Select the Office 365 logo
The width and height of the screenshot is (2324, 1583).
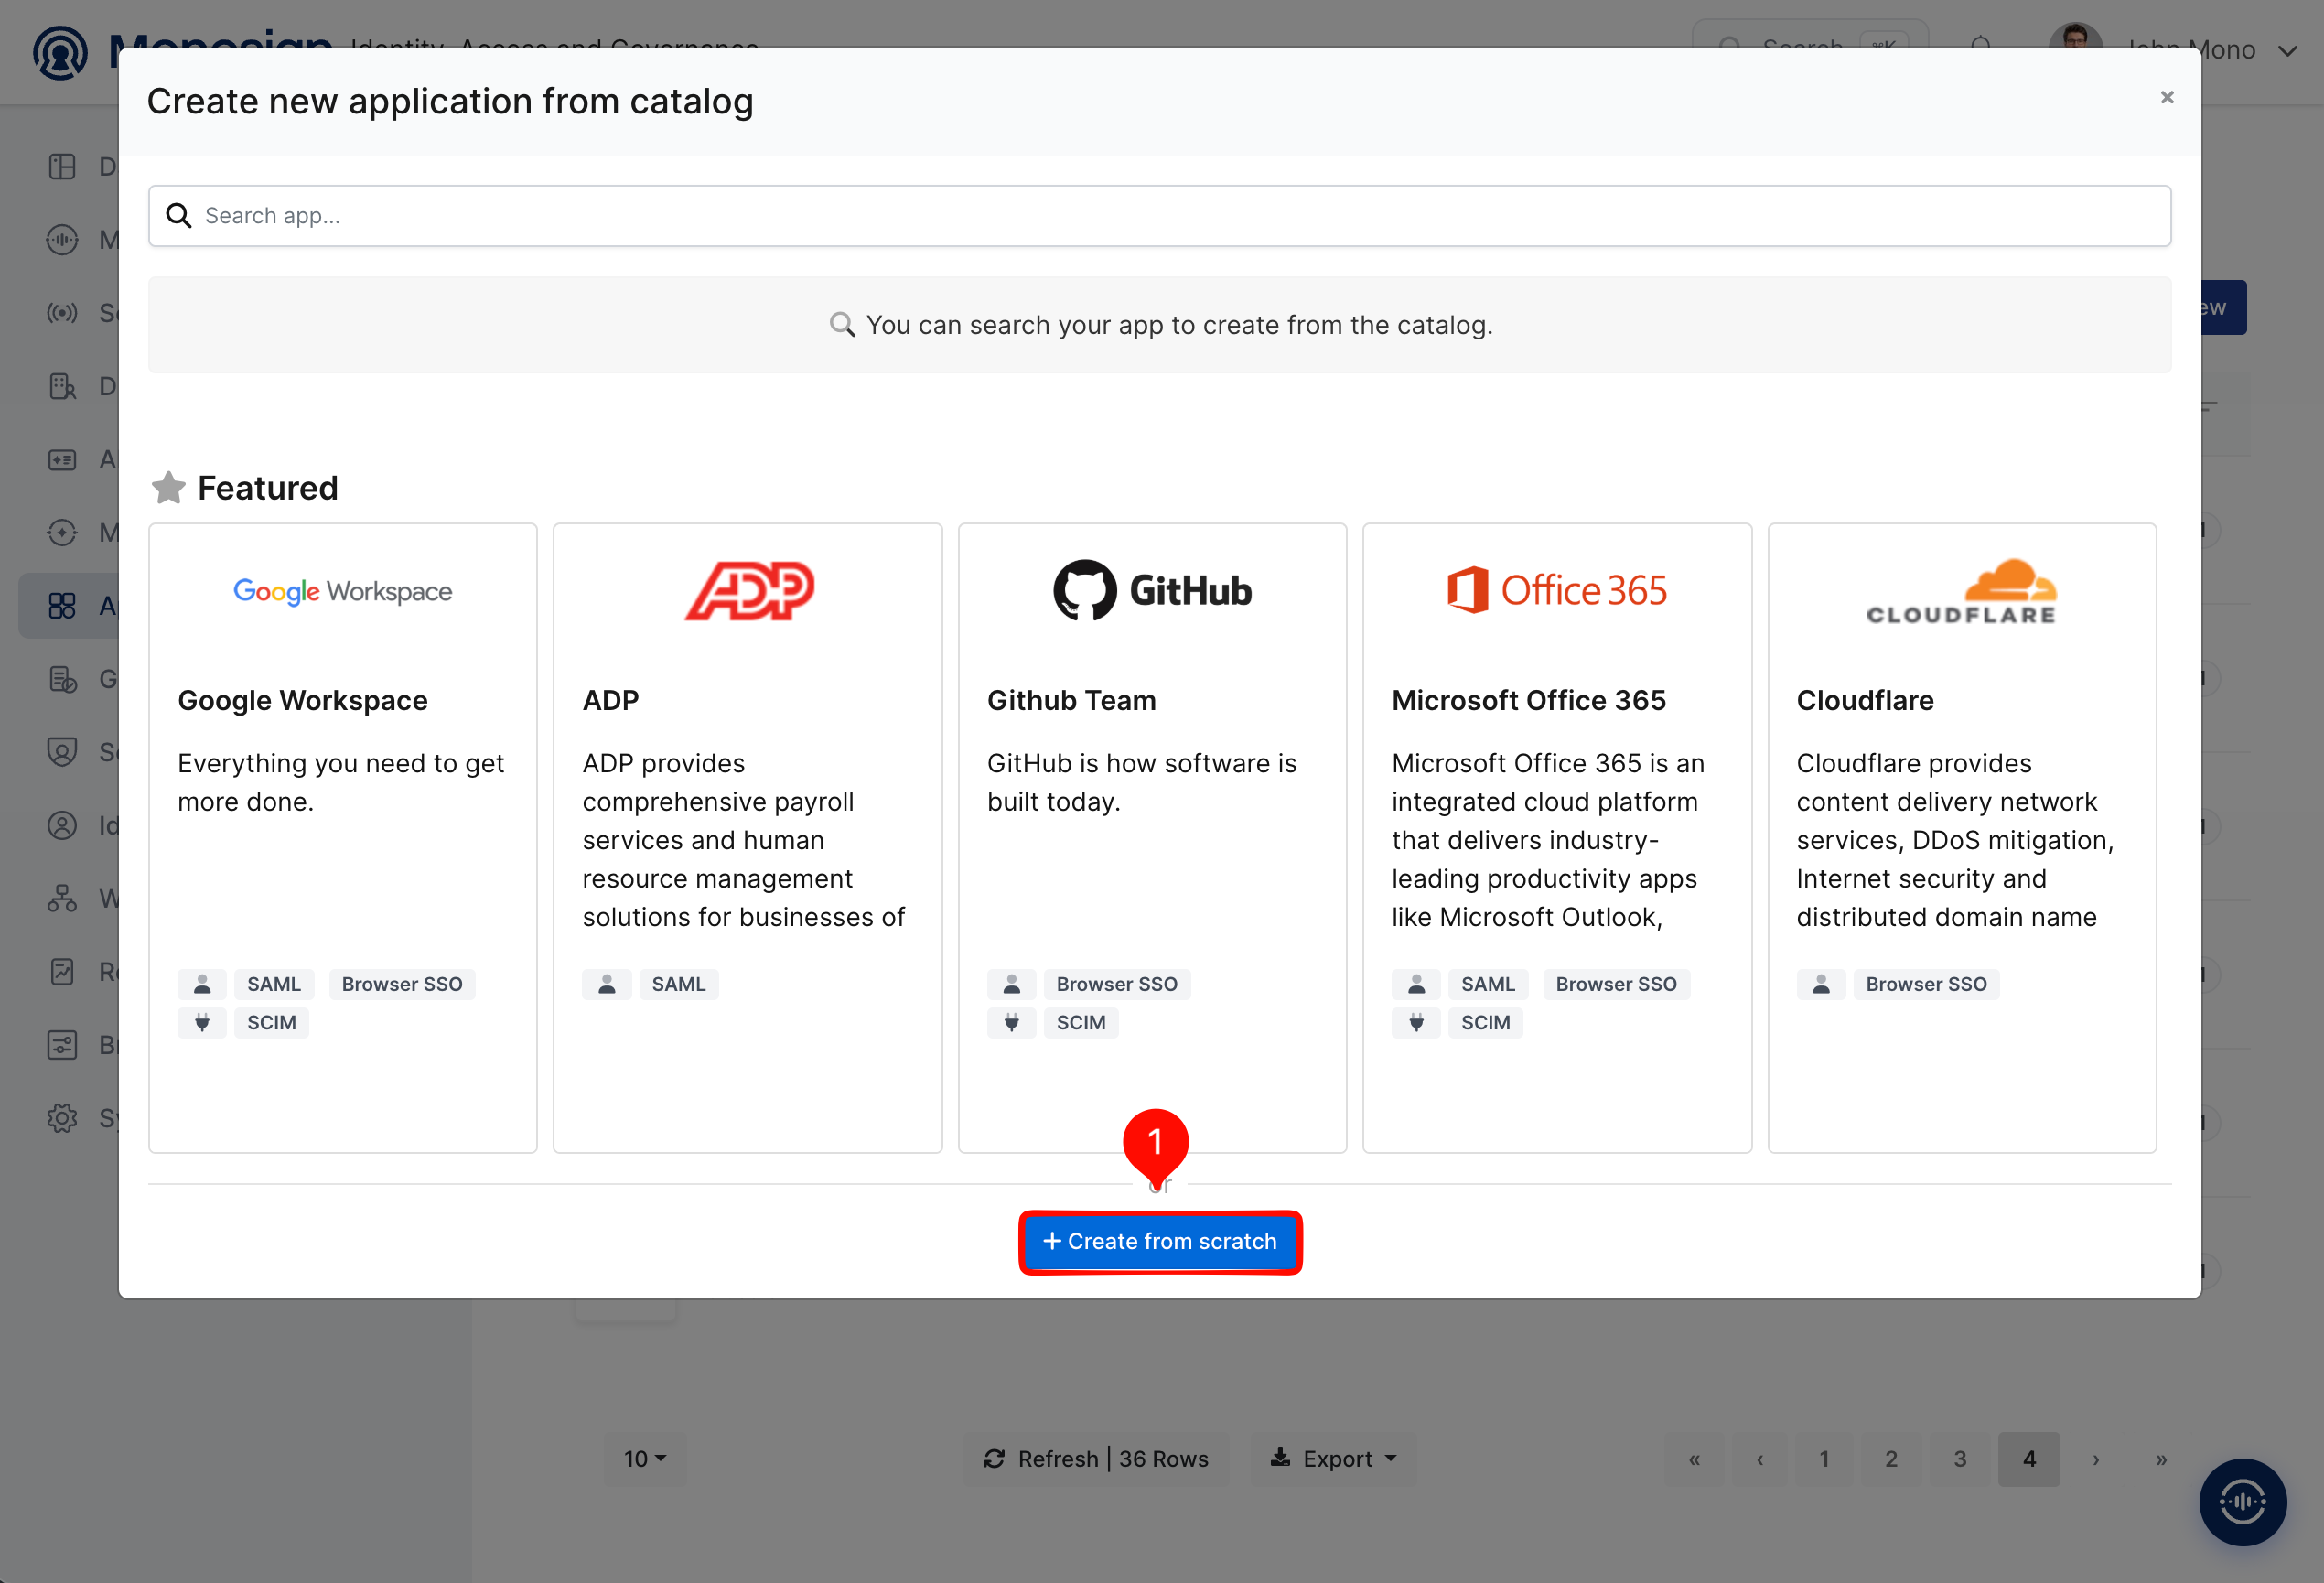[x=1557, y=590]
